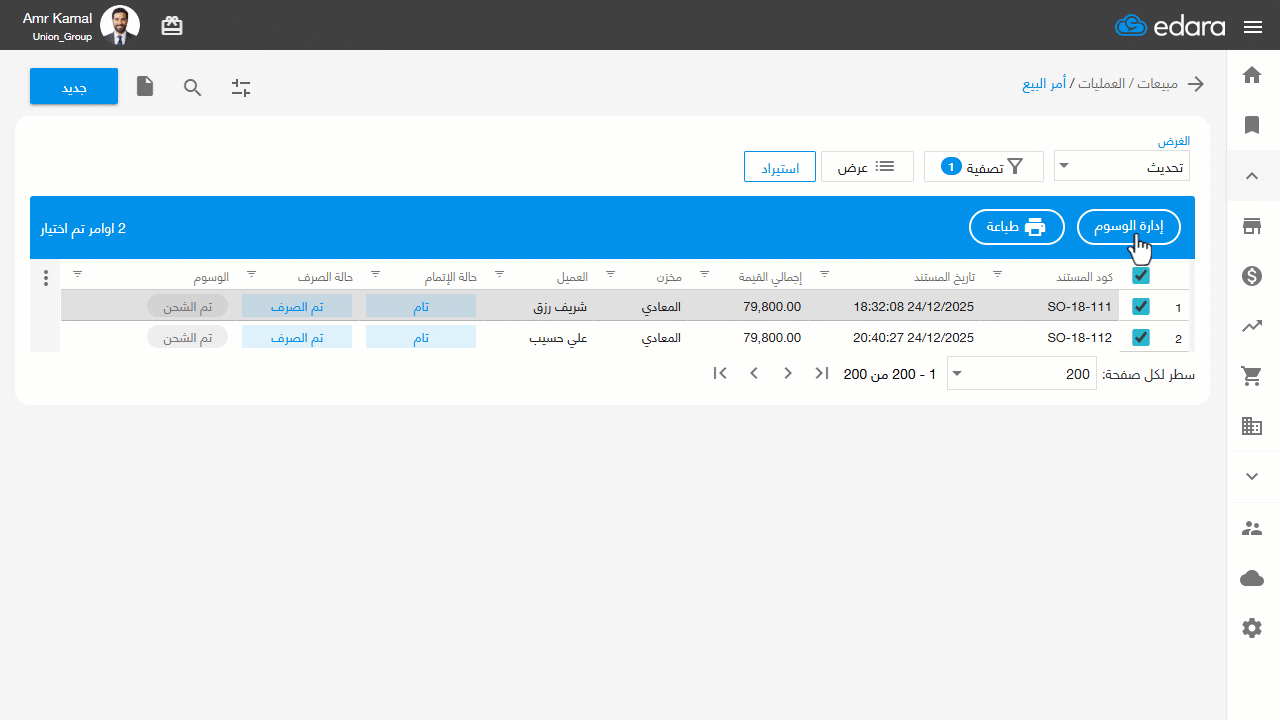Open the tune settings sliders icon
Screen dimensions: 1280x720
point(241,87)
